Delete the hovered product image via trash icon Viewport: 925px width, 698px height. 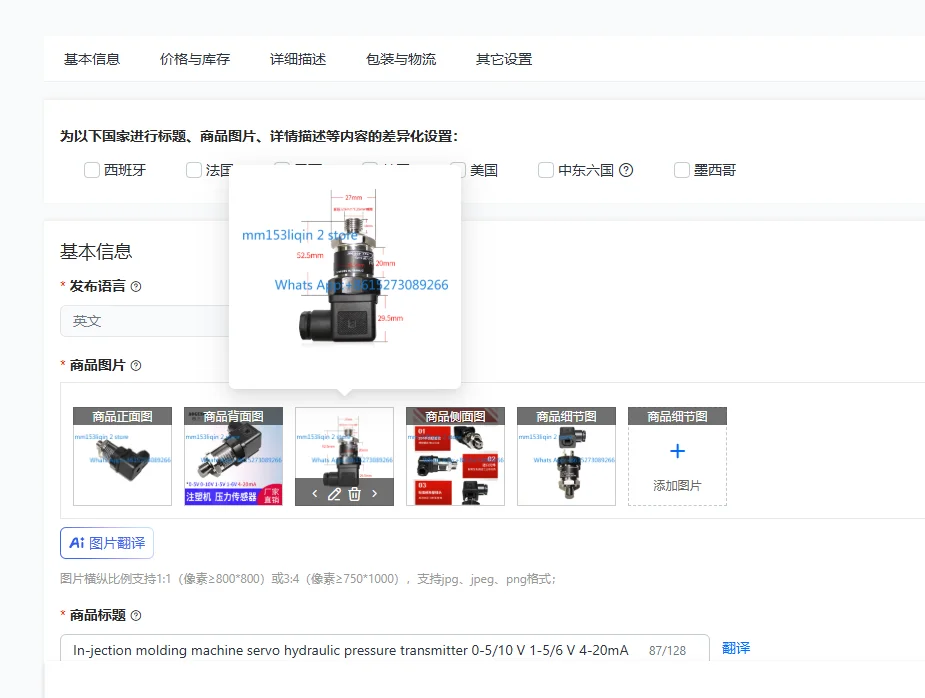(355, 494)
